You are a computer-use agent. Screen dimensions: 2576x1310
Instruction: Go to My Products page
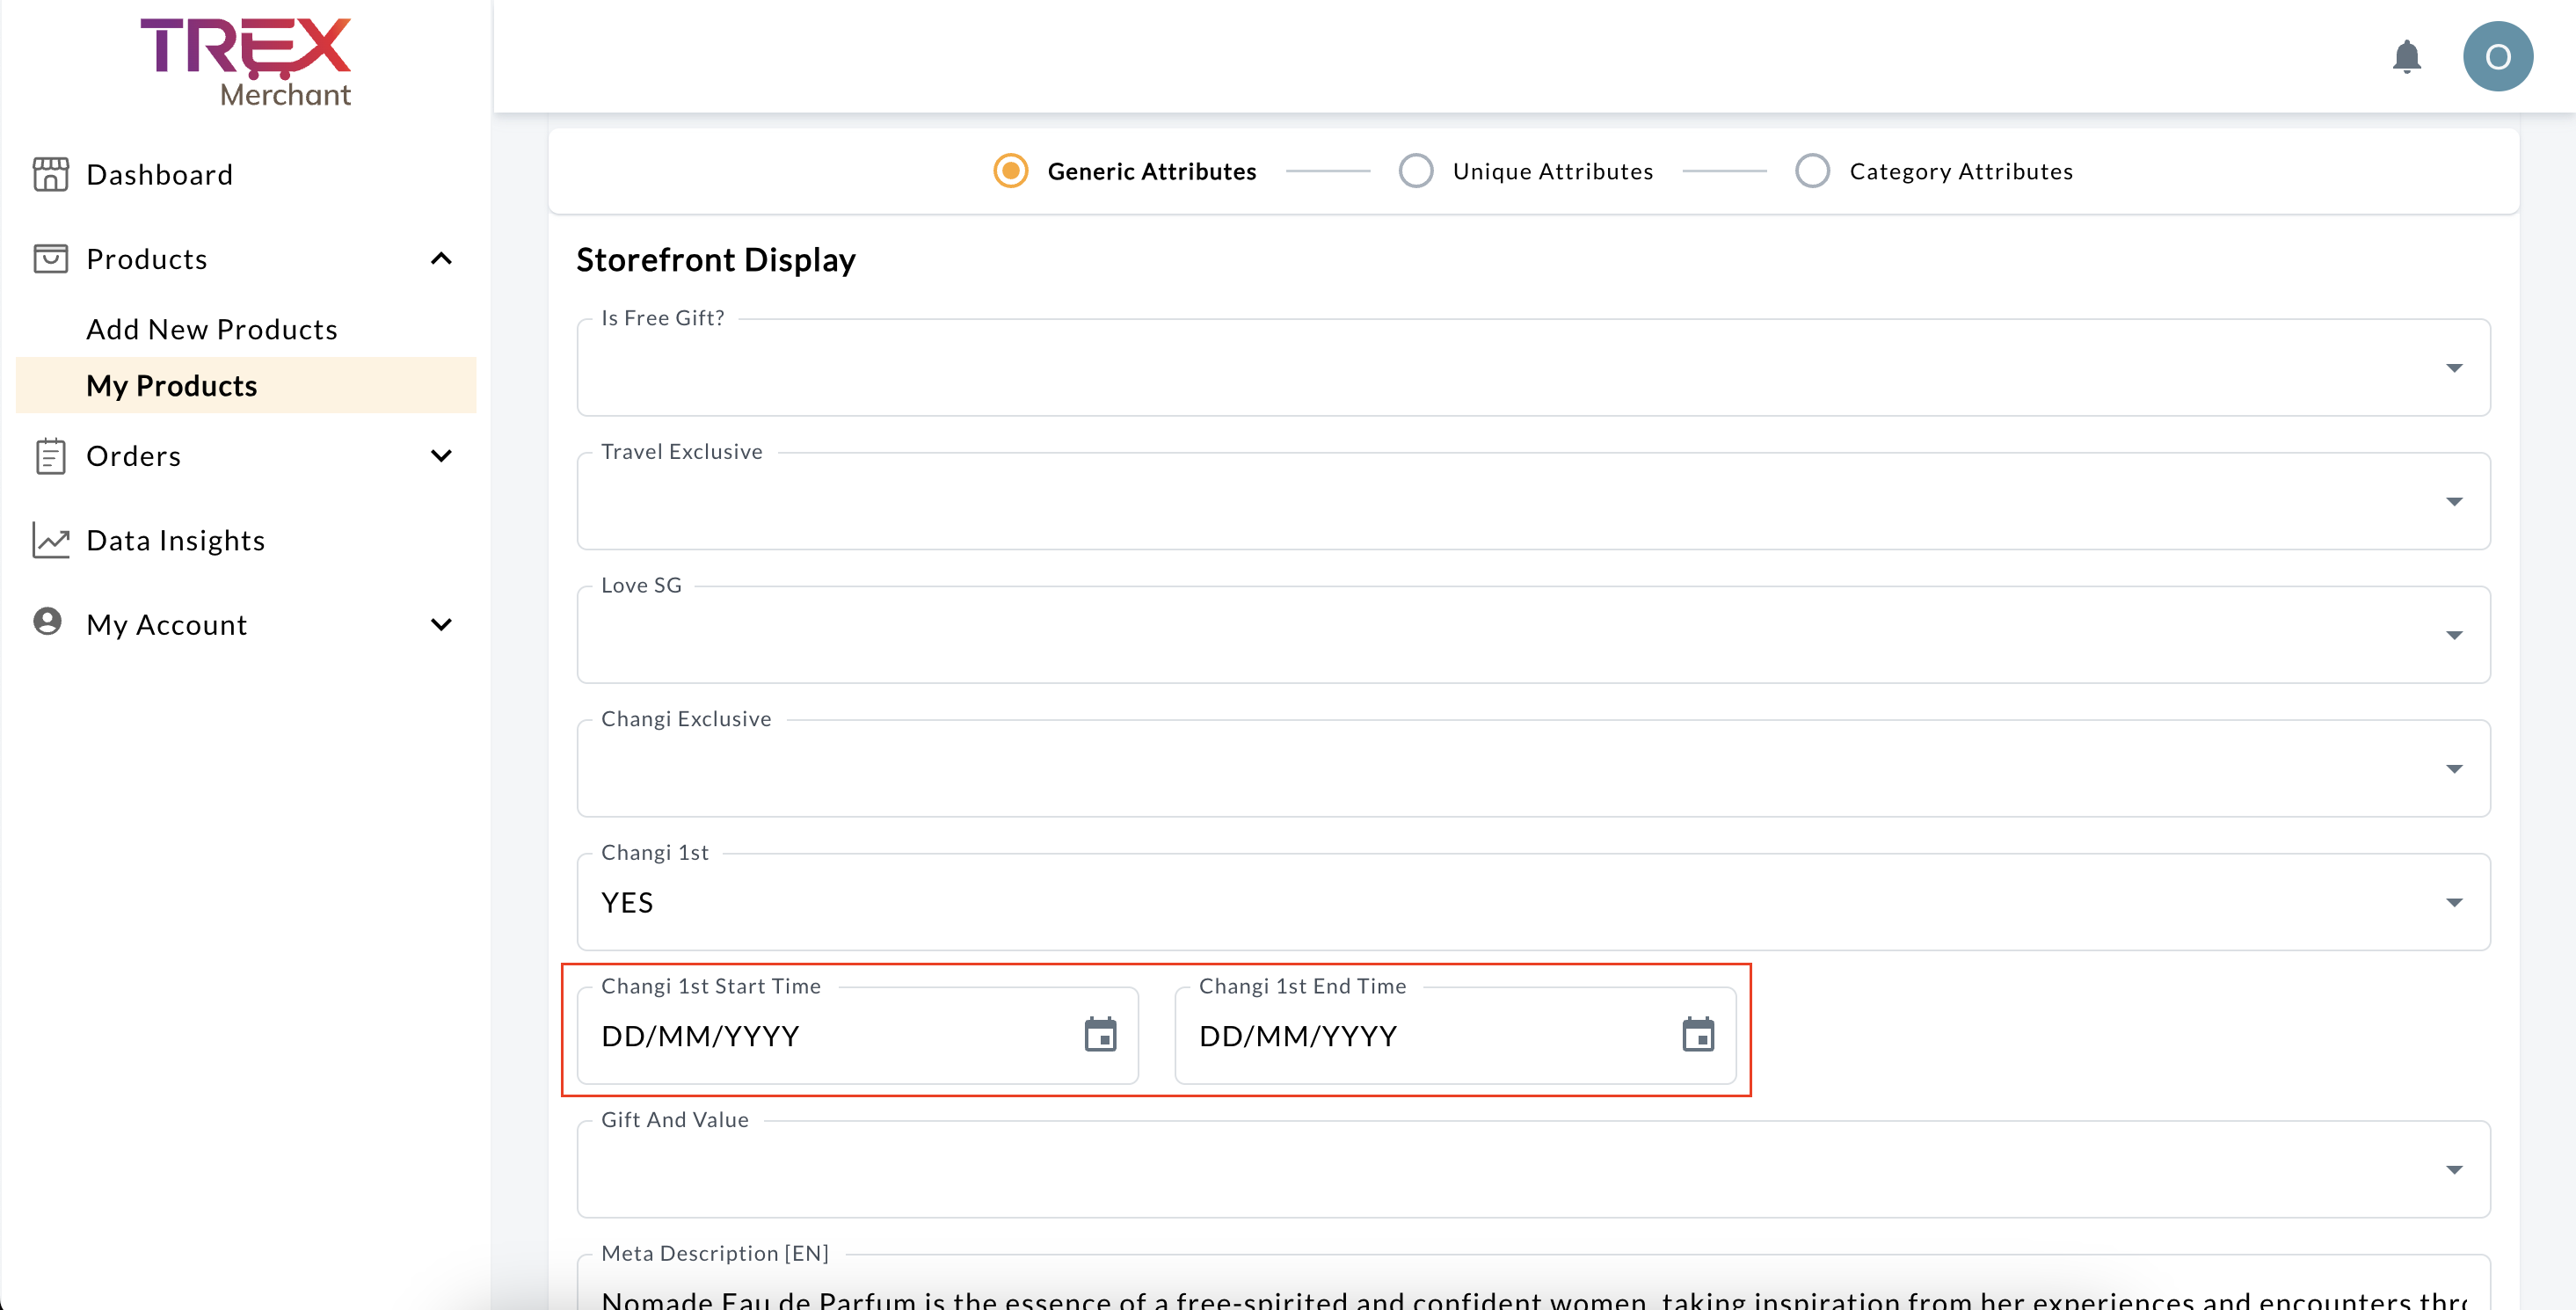coord(172,386)
